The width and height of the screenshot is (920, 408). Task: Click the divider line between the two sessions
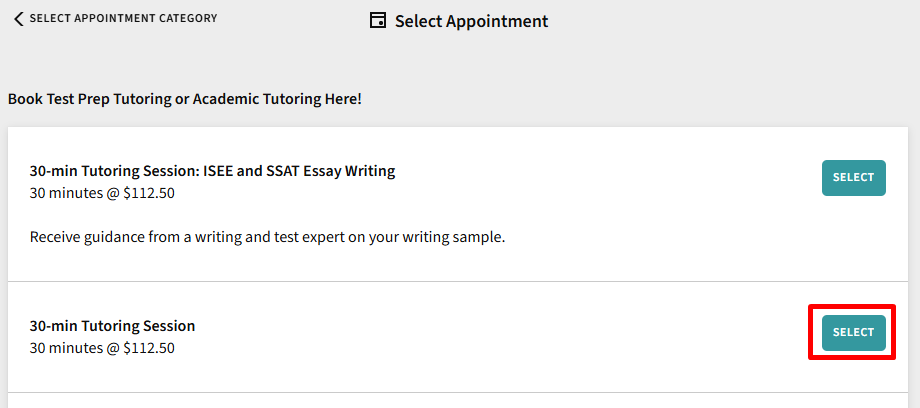(x=459, y=282)
